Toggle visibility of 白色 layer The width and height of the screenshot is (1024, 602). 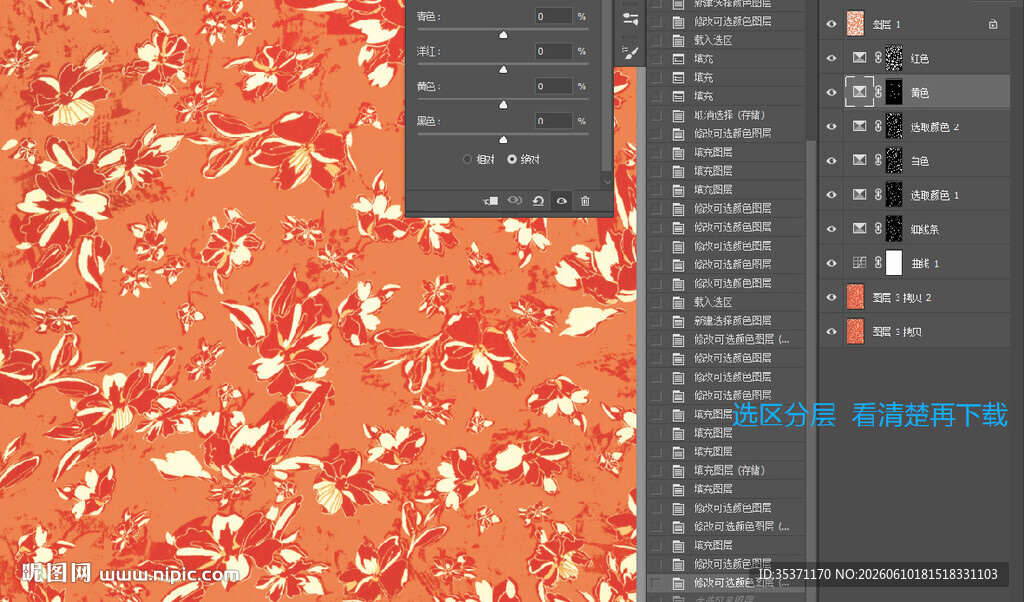pyautogui.click(x=831, y=160)
